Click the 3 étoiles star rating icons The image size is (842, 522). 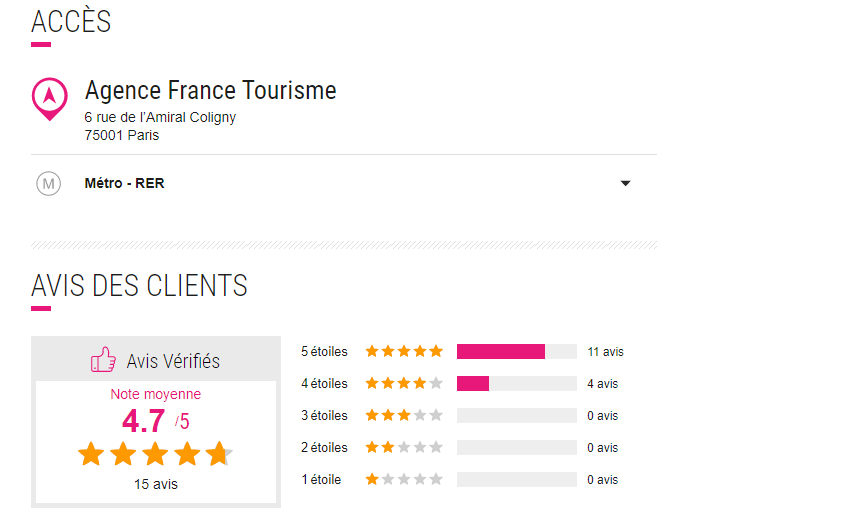pyautogui.click(x=404, y=415)
